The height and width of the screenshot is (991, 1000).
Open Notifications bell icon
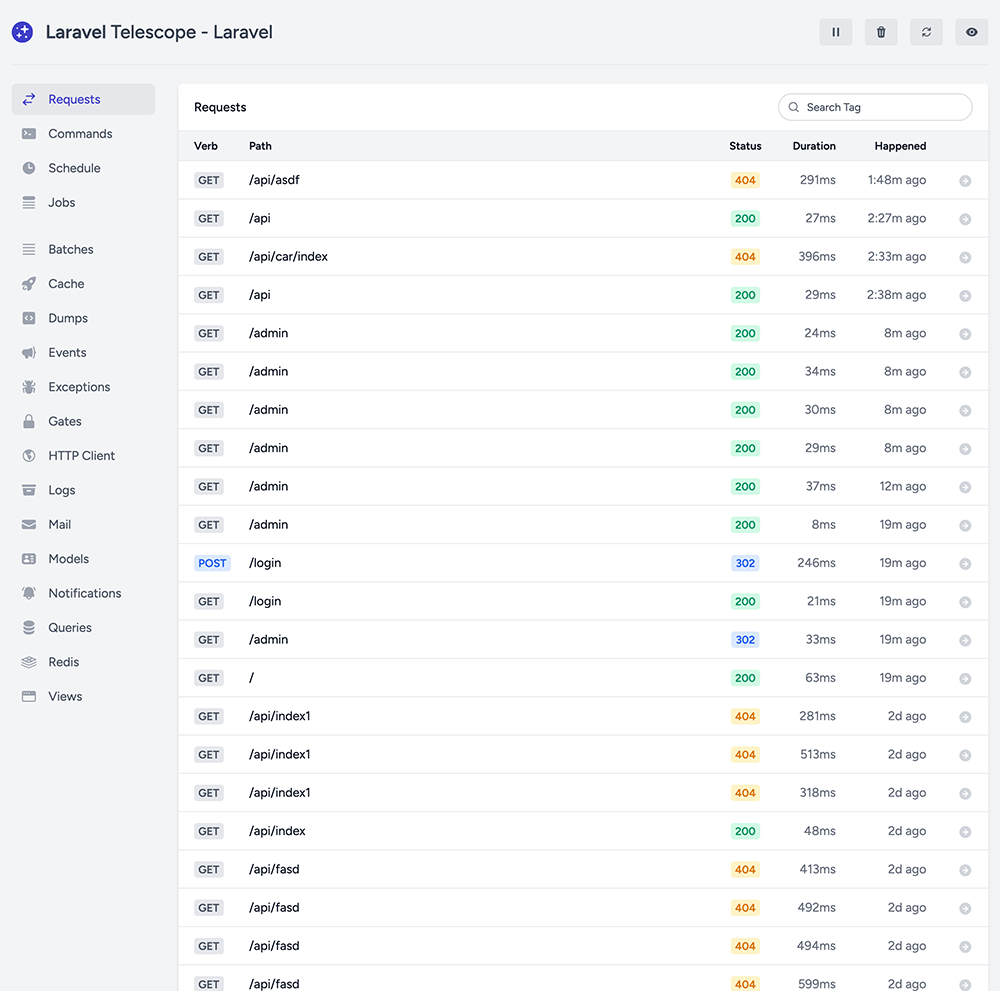[29, 594]
